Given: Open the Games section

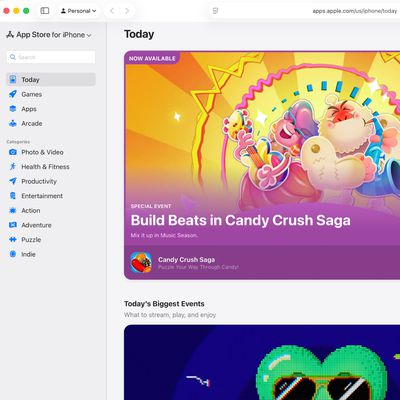Looking at the screenshot, I should (x=51, y=94).
